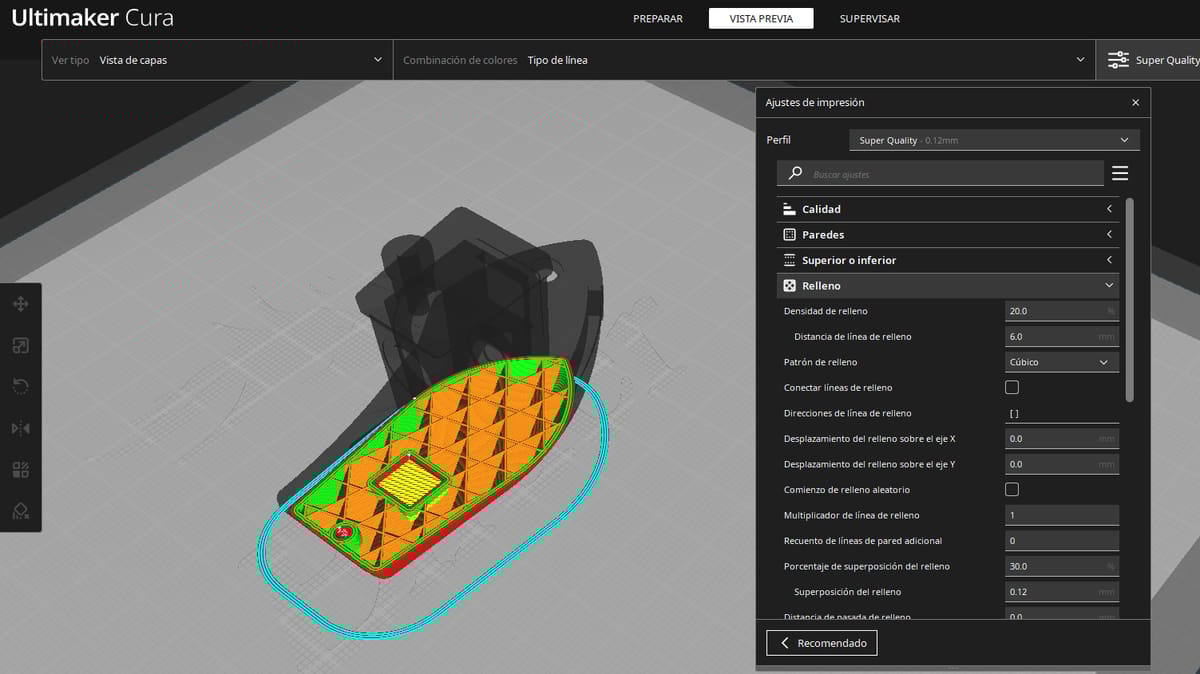This screenshot has height=674, width=1200.
Task: Click the Densidad de relleno label
Action: [826, 311]
